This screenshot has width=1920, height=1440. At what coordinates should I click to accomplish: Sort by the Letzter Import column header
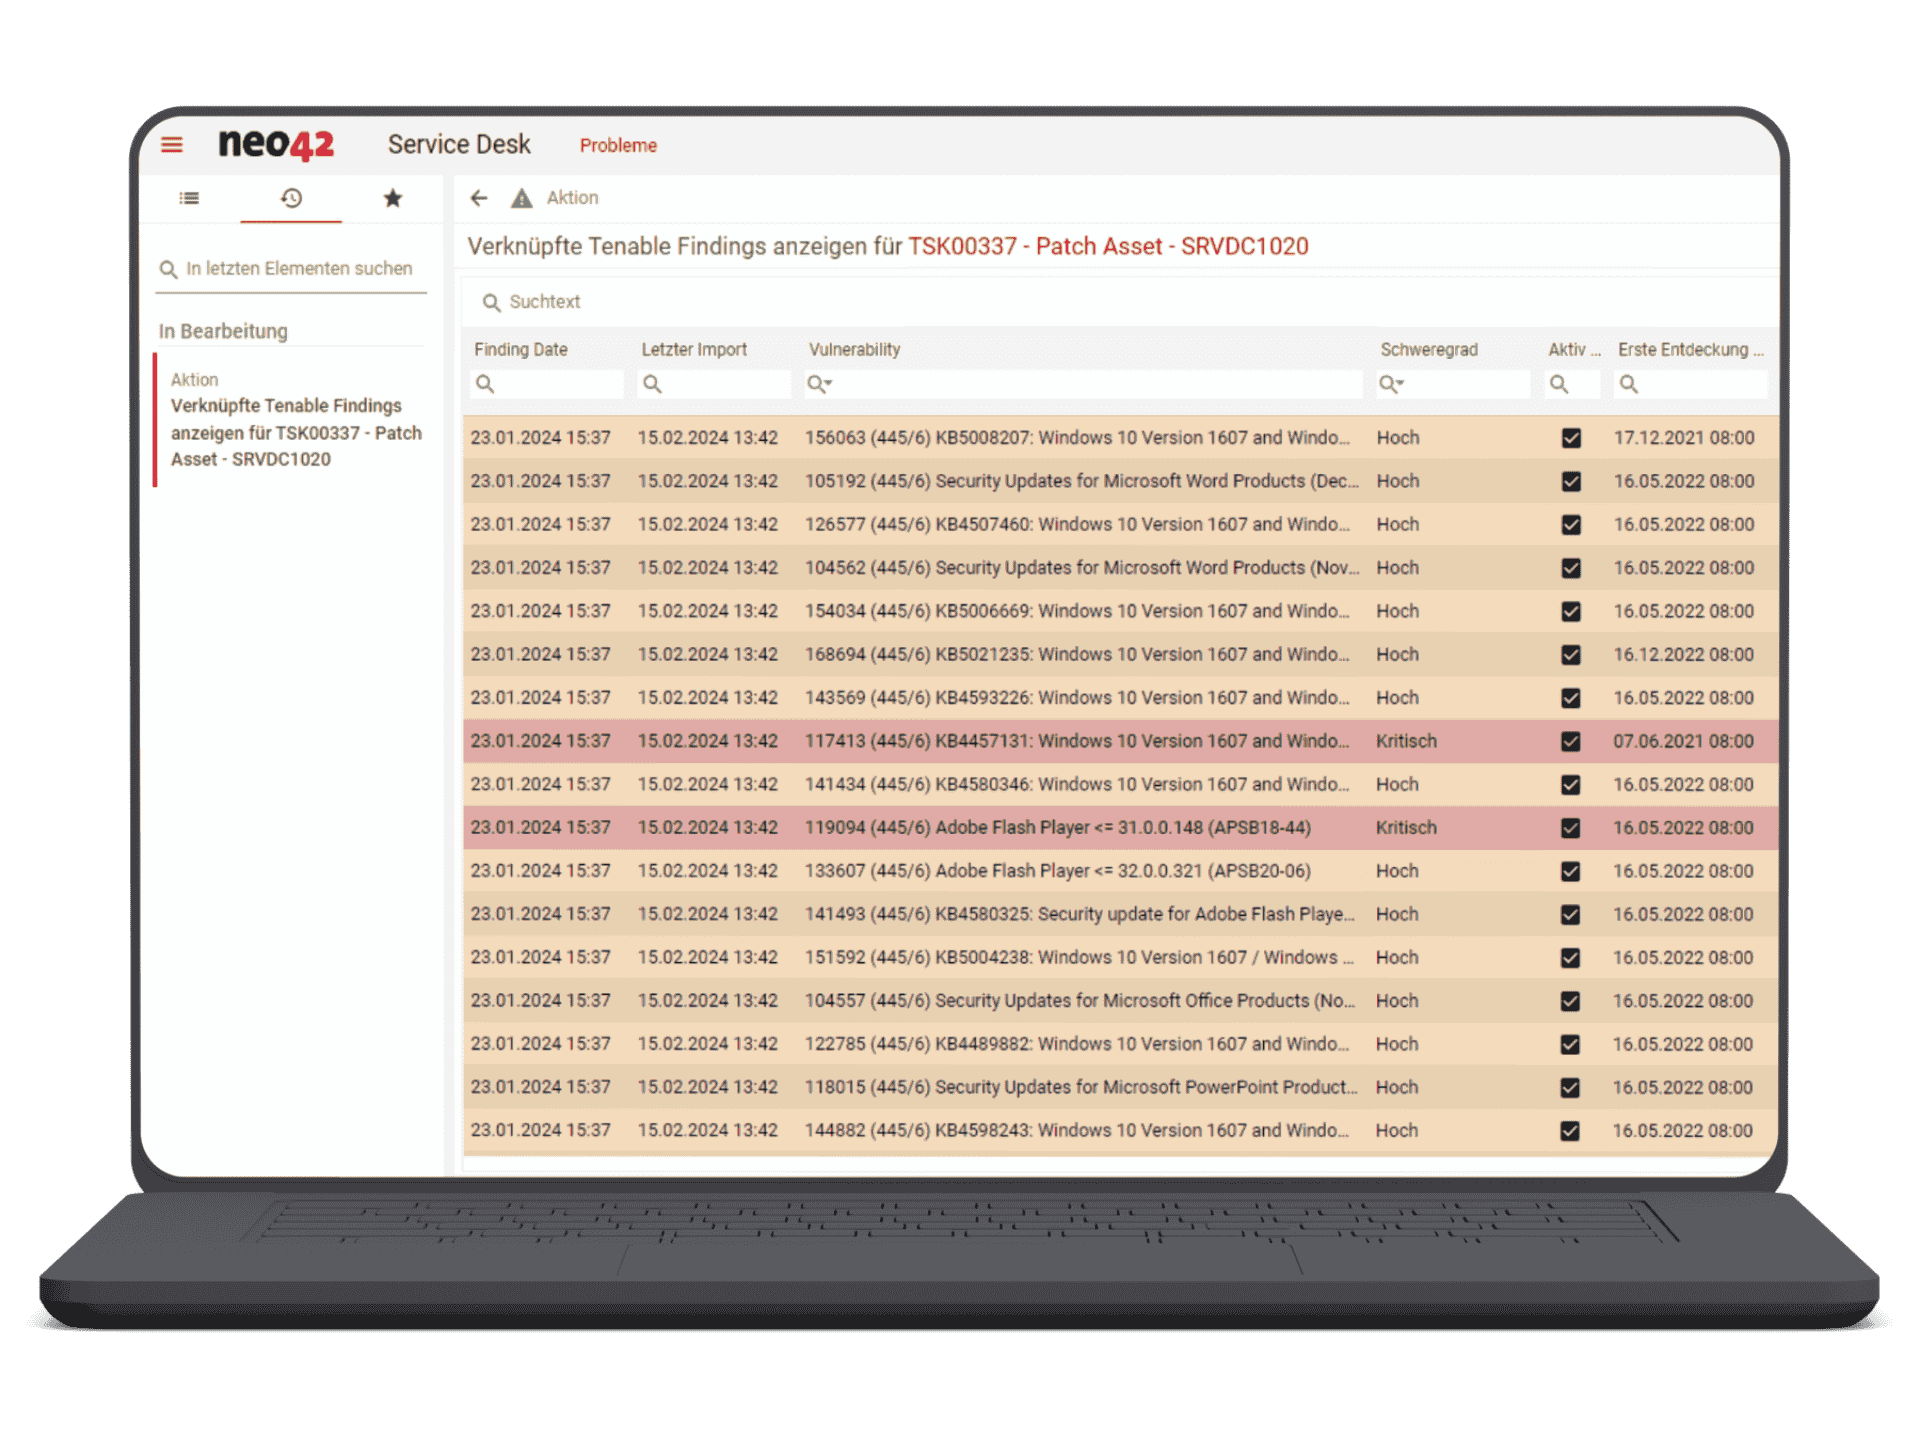[x=693, y=349]
